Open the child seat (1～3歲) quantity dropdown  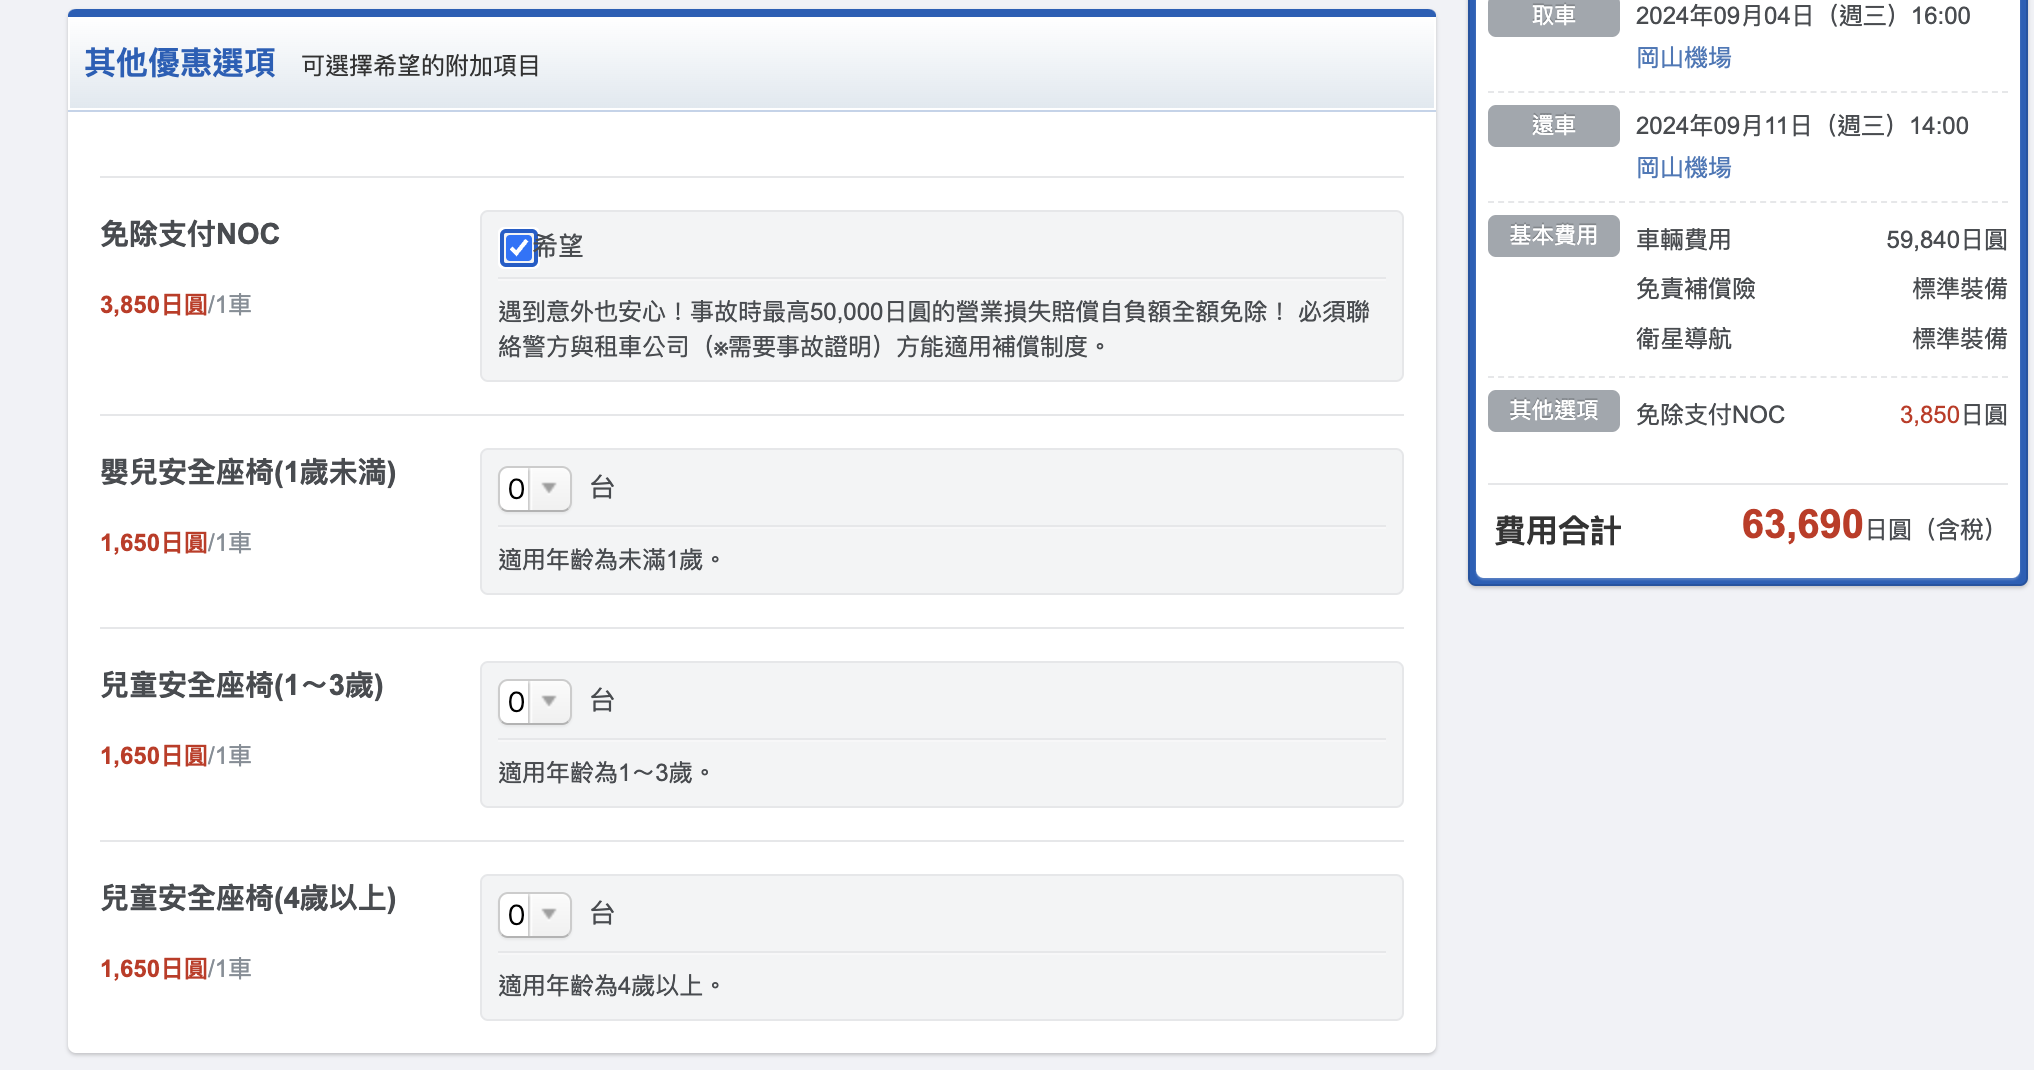point(535,702)
